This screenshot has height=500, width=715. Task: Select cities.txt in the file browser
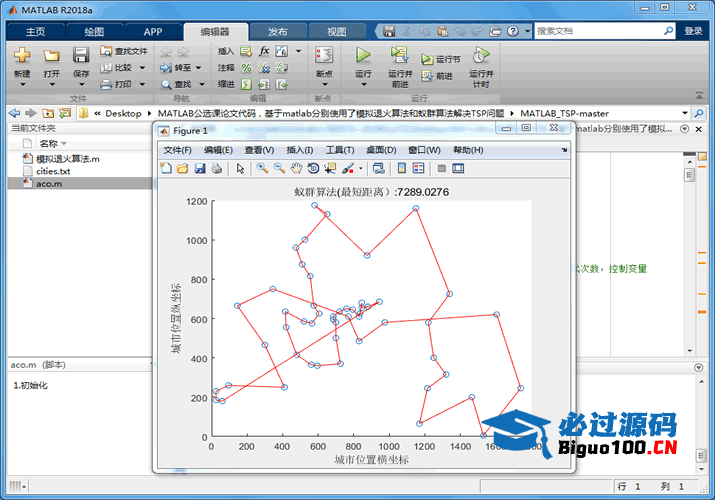pos(53,171)
